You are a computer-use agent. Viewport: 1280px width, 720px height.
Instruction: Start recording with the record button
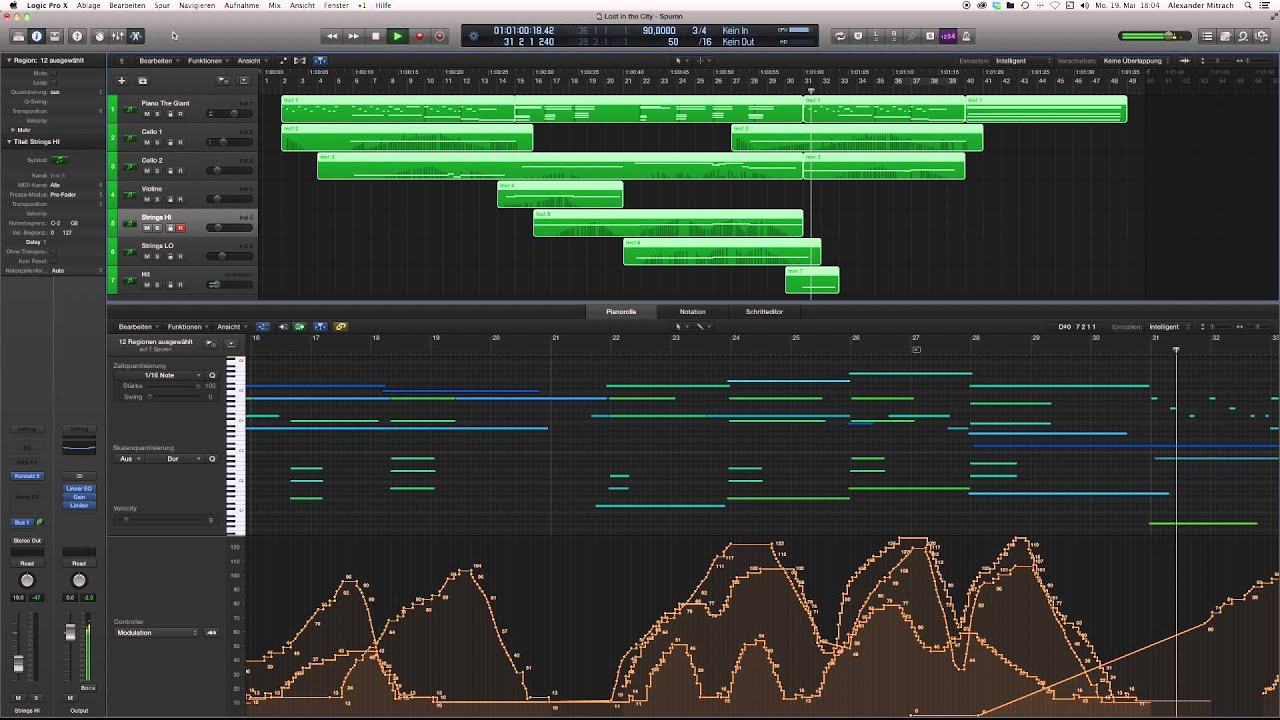(x=419, y=36)
